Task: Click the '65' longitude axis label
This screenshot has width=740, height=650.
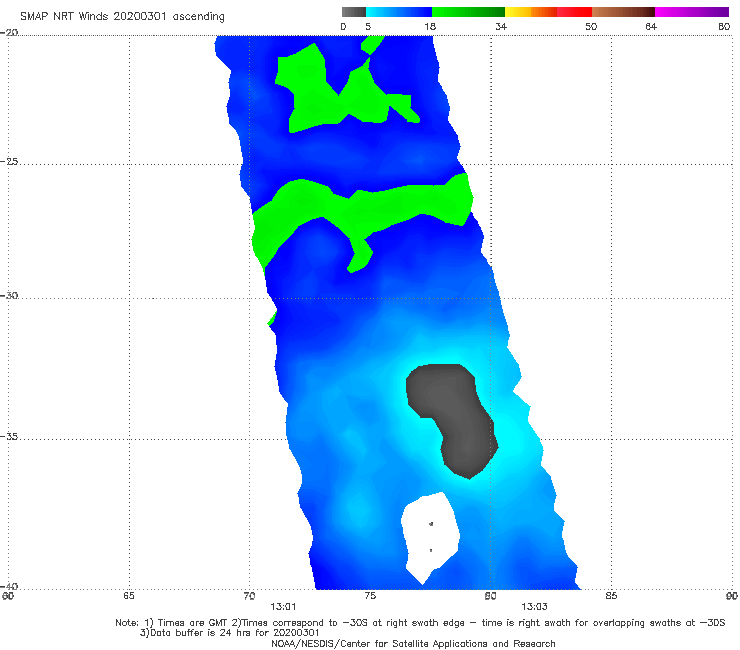Action: (129, 596)
